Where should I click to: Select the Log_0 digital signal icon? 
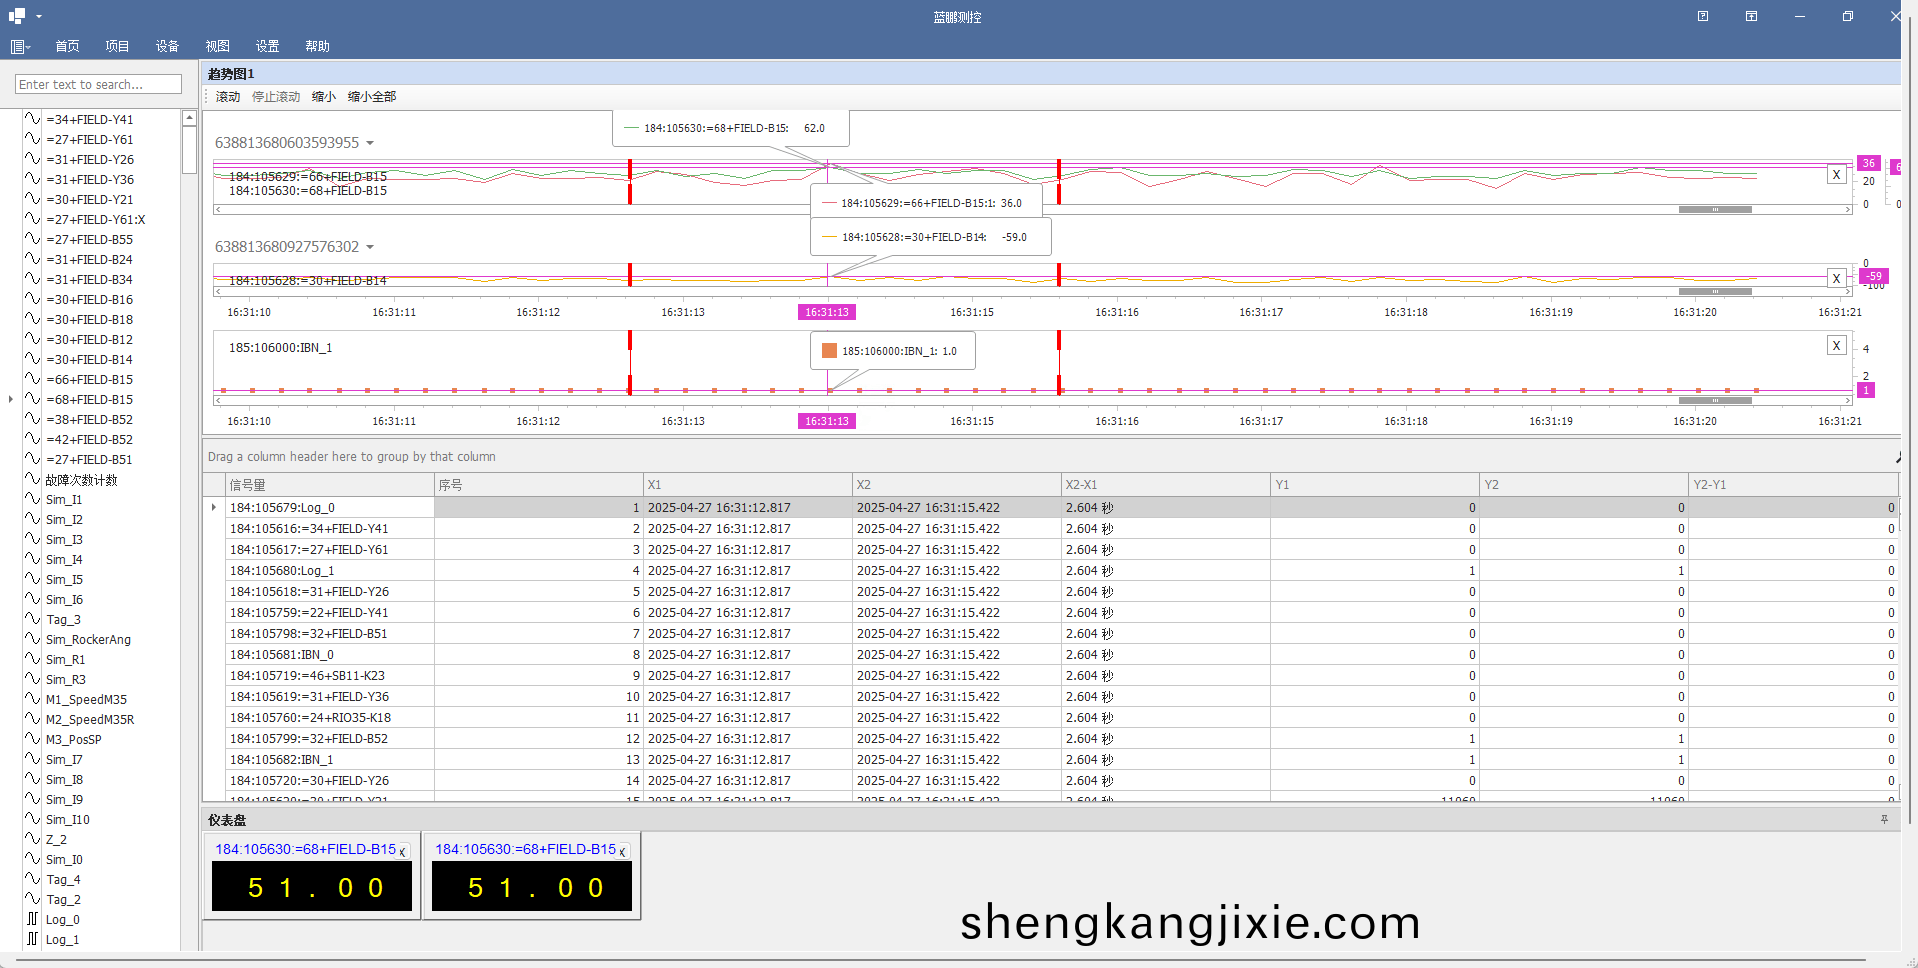[x=33, y=919]
